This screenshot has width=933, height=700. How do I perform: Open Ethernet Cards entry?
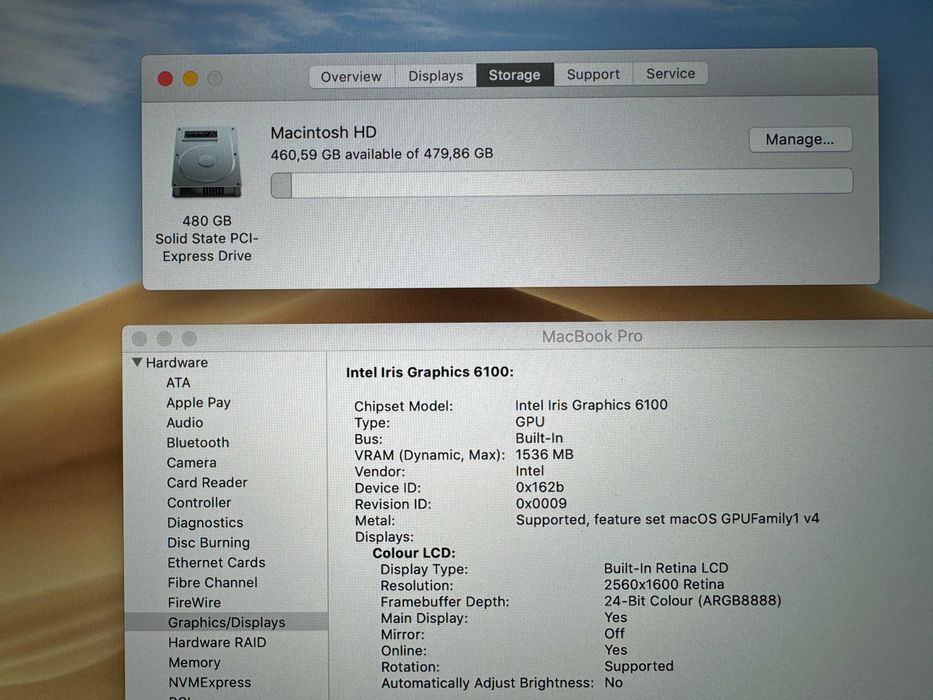coord(217,562)
